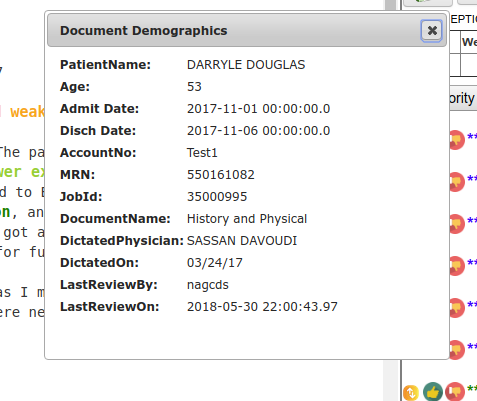
Task: Click the green thumbs-up icon
Action: point(433,392)
